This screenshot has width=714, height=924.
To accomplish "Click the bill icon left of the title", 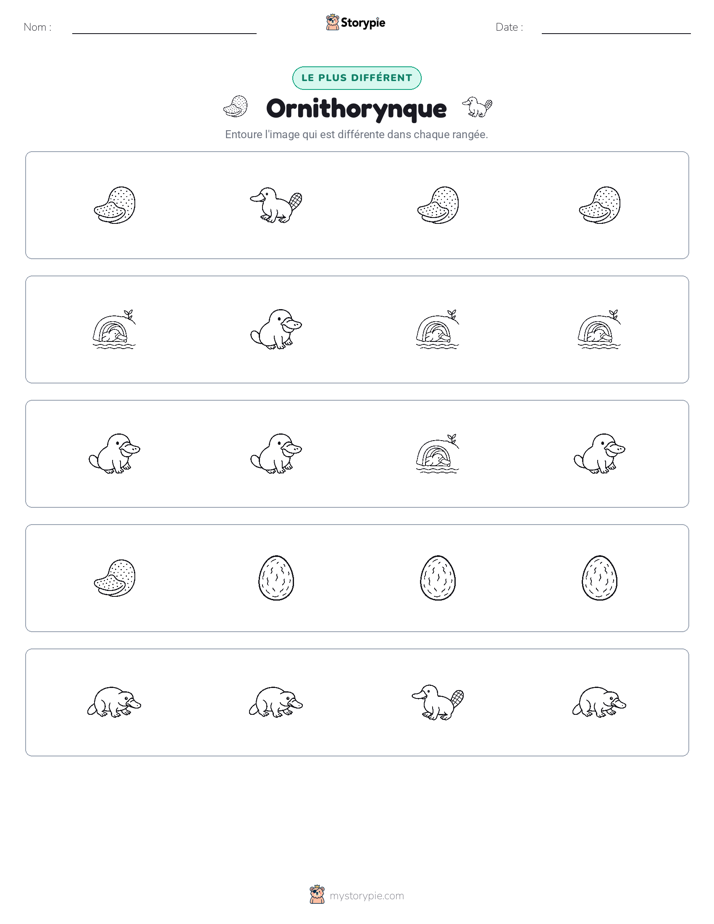I will click(x=236, y=107).
